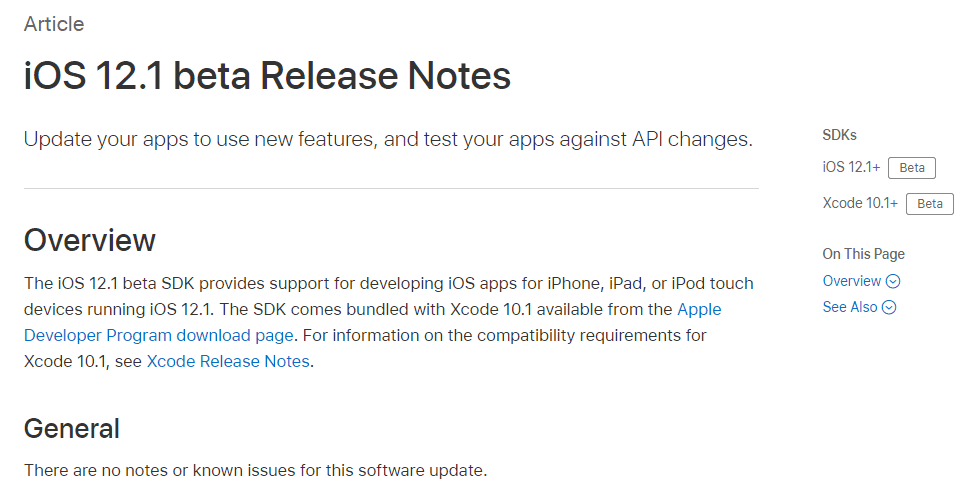
Task: Click the On This Page sidebar heading
Action: coord(864,254)
